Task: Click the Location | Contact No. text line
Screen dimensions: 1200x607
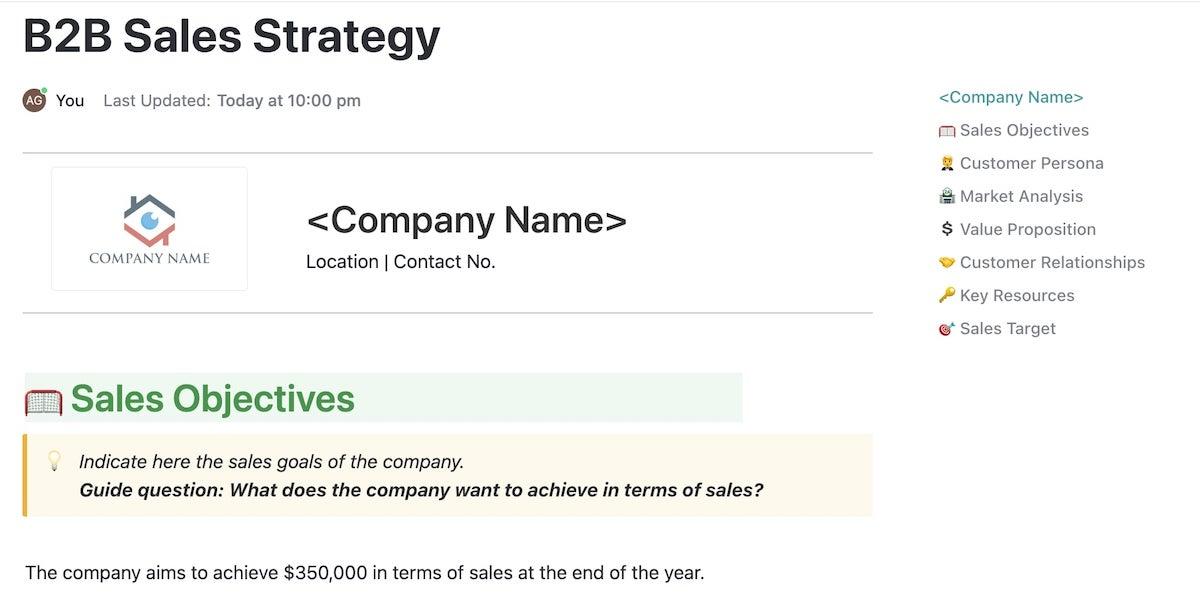Action: pos(400,262)
